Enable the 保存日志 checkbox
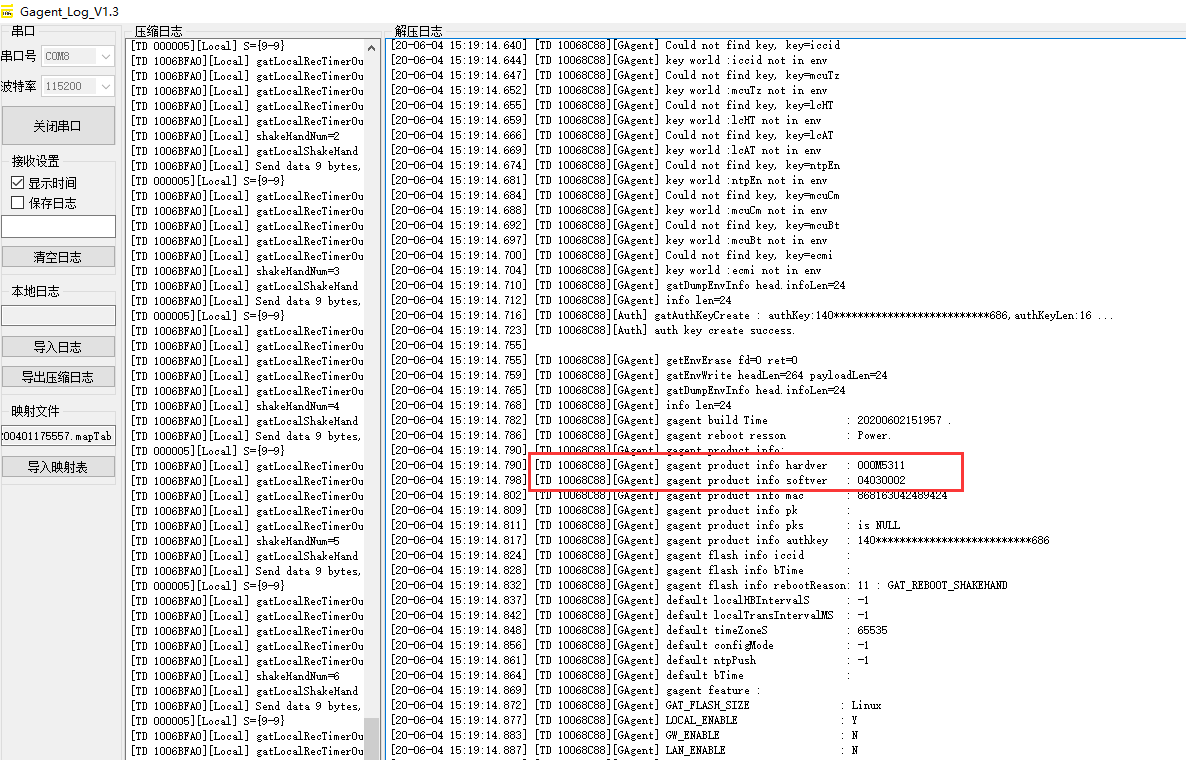Viewport: 1186px width, 760px height. 17,203
